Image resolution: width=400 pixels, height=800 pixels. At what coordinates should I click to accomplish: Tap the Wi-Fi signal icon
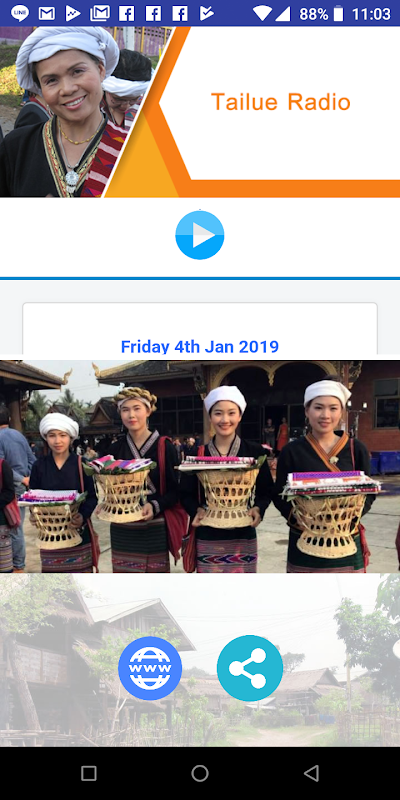(x=262, y=13)
